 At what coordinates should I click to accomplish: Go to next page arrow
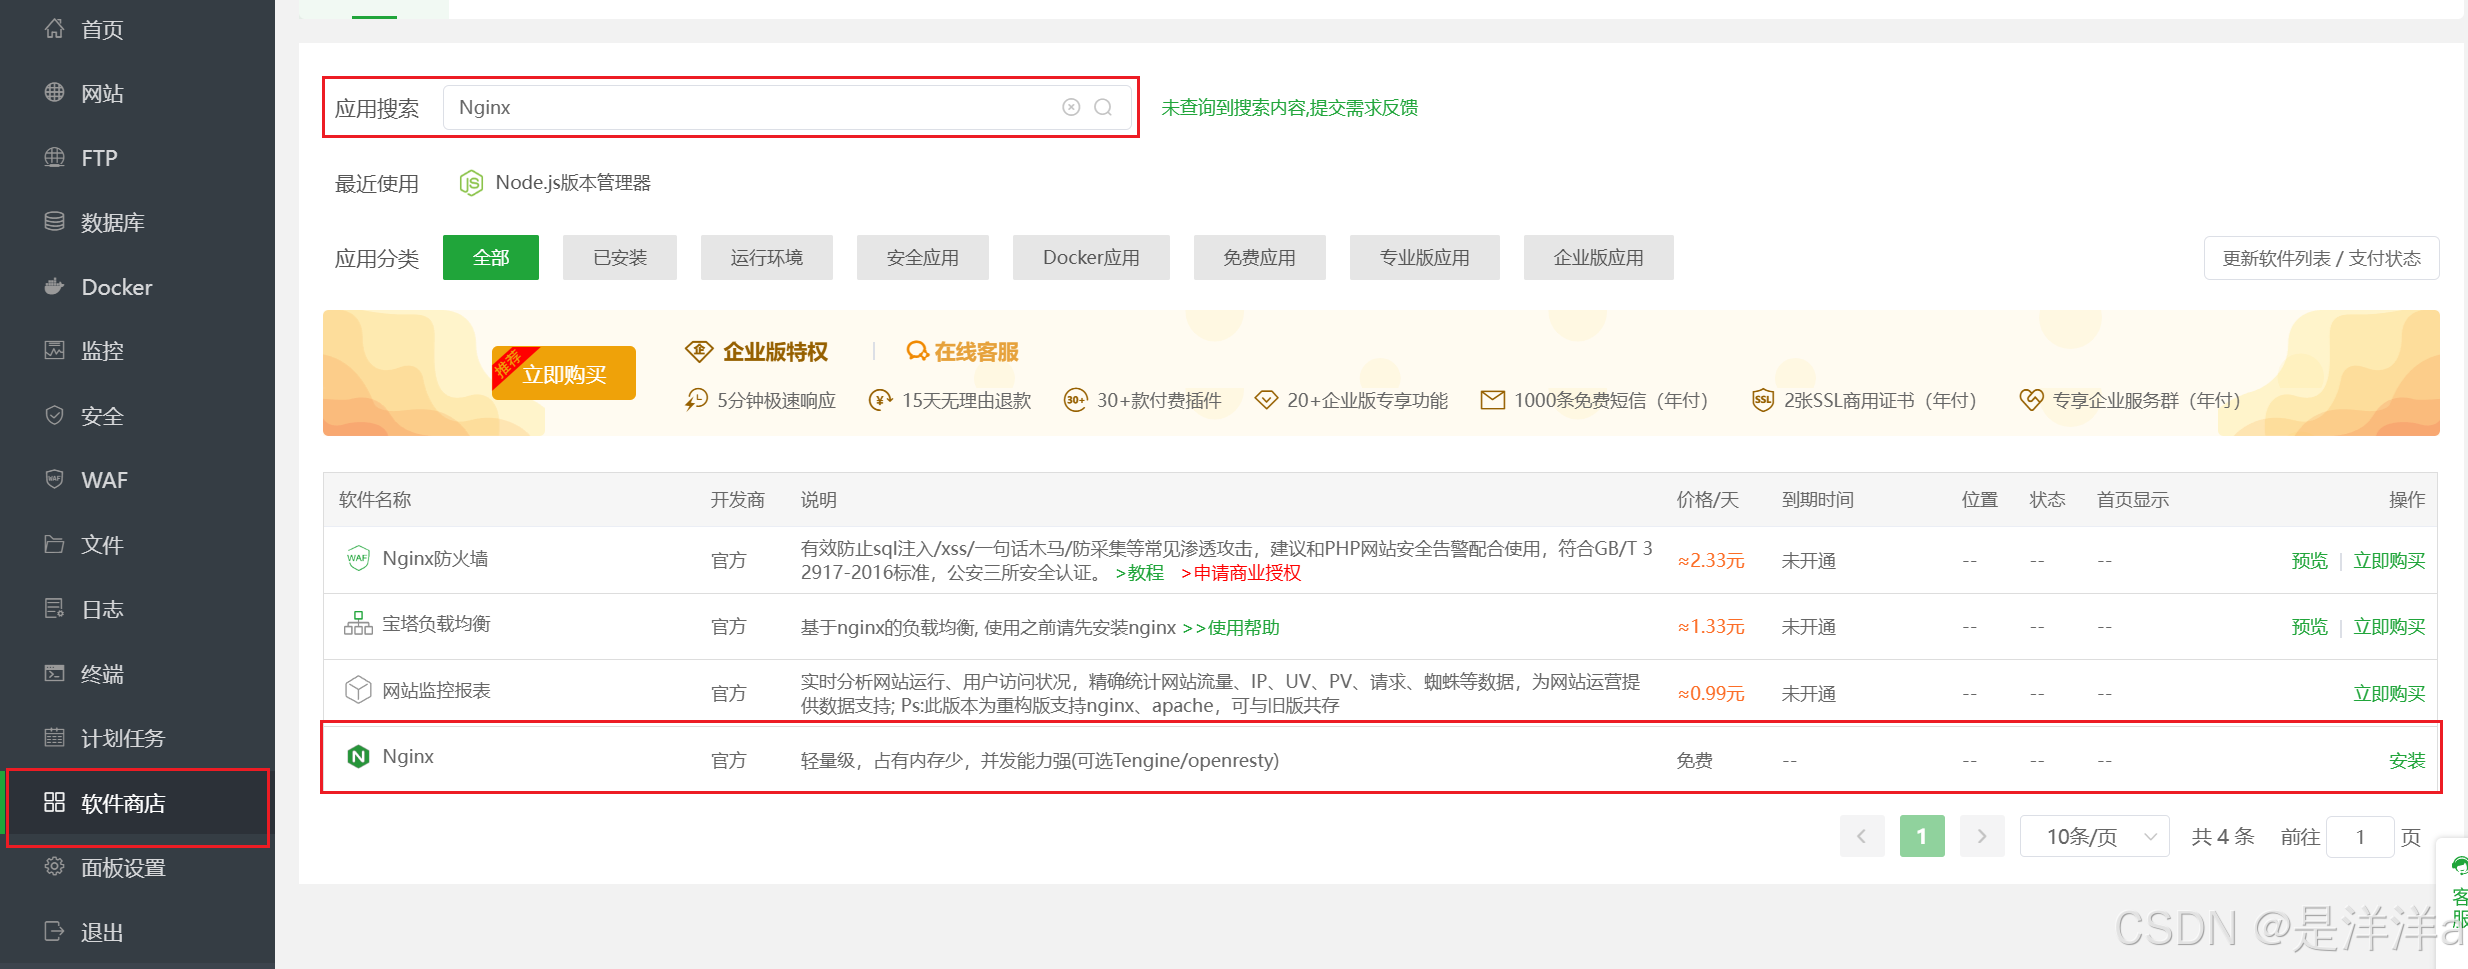pos(1982,836)
